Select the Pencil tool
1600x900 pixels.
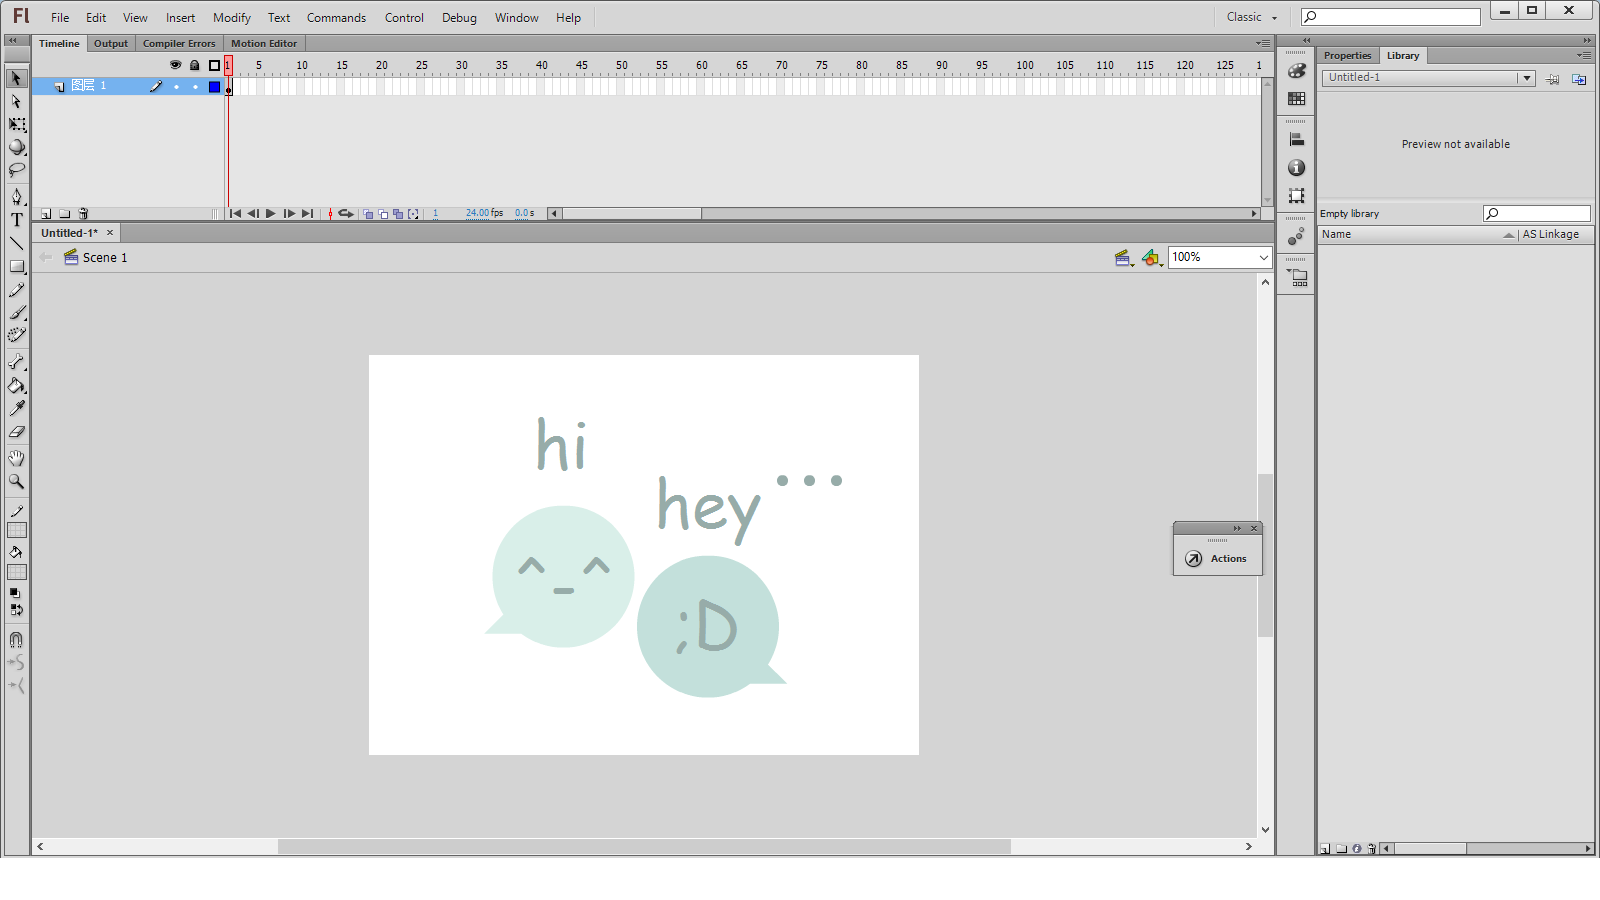coord(16,290)
